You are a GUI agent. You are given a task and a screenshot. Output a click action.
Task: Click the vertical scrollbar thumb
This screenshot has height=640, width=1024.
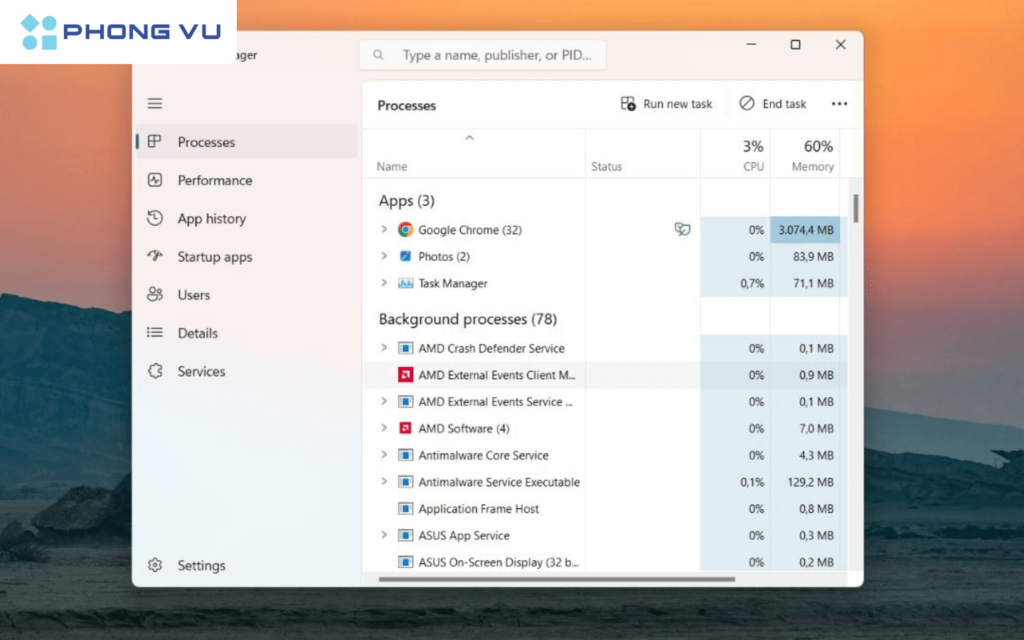[x=856, y=208]
